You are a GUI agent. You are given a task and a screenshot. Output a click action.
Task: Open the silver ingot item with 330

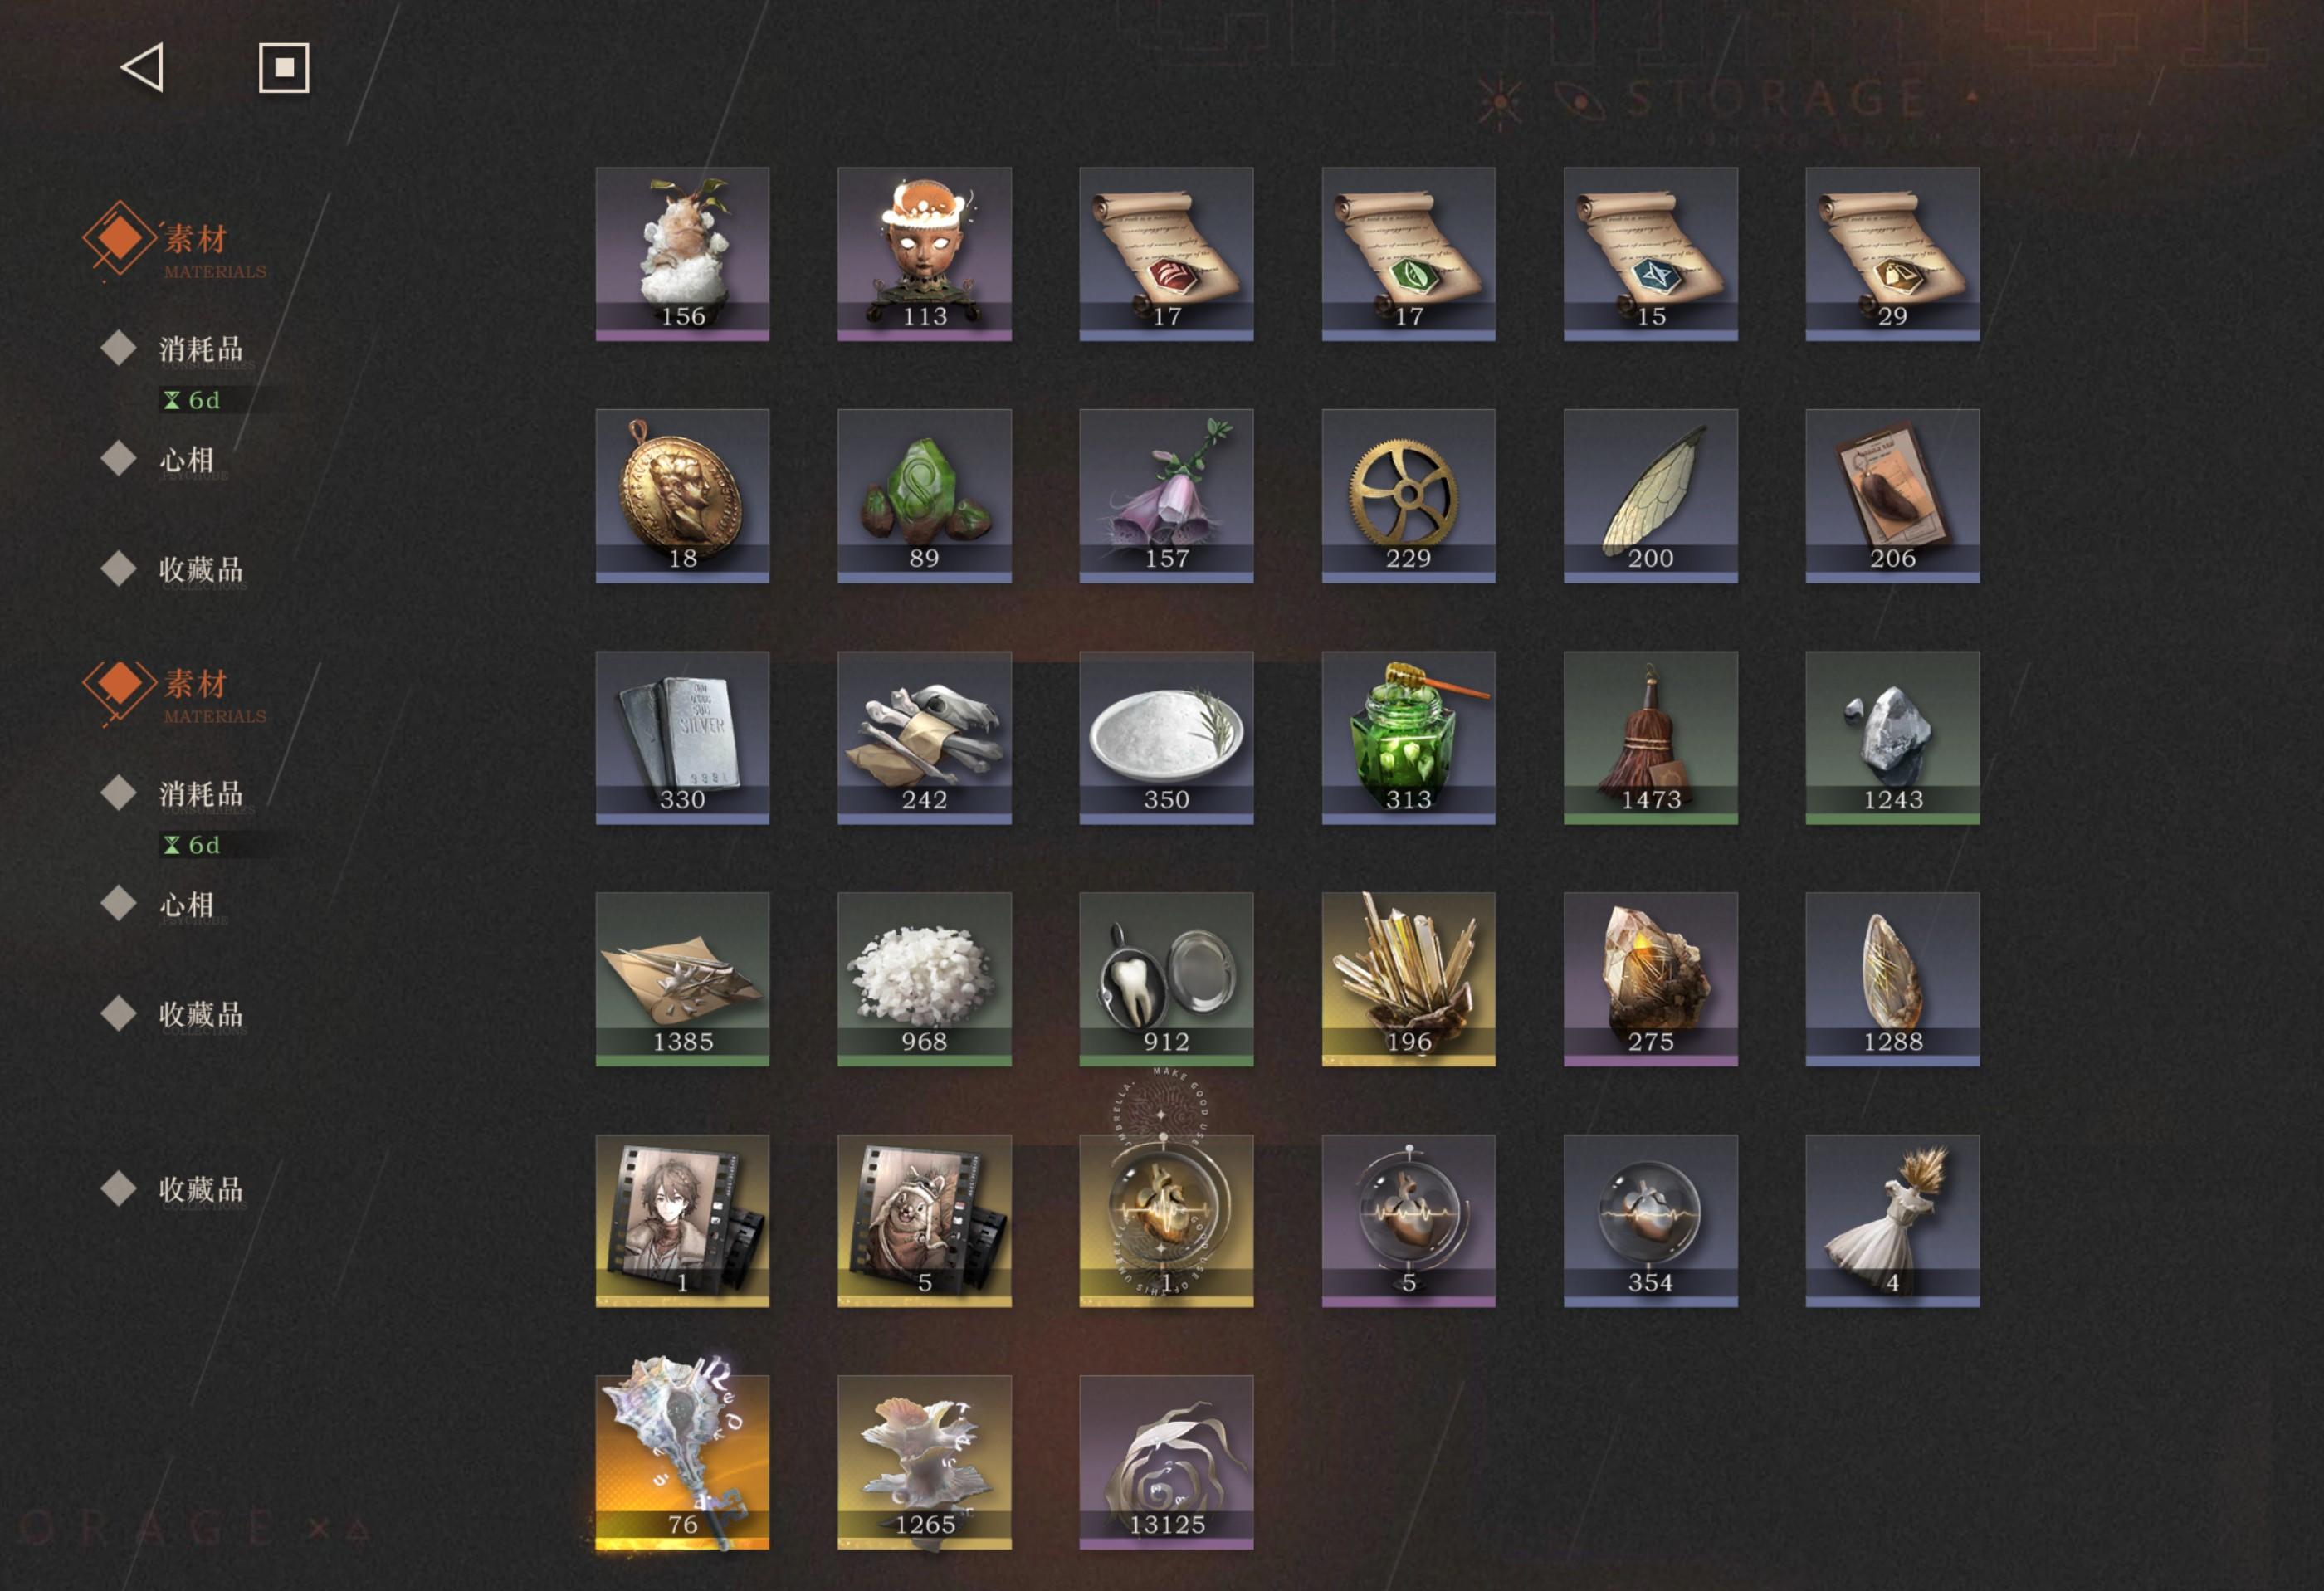pyautogui.click(x=682, y=738)
